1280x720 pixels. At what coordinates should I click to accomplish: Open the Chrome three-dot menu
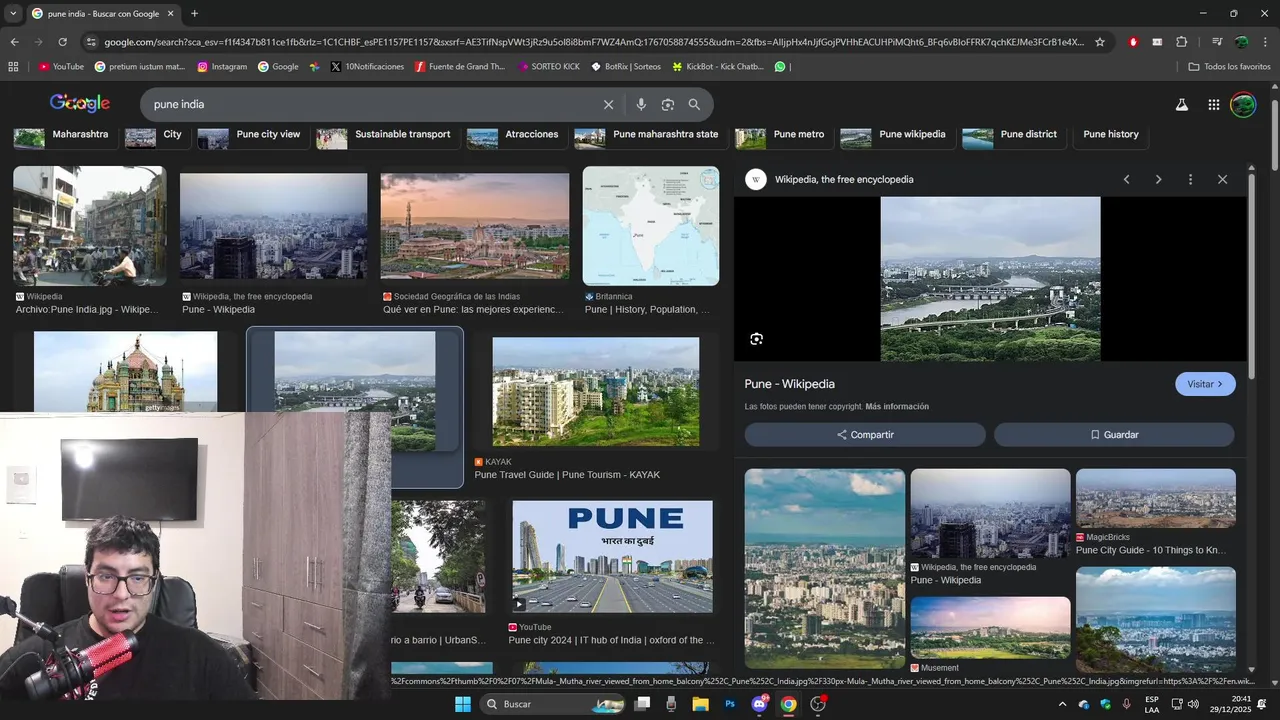coord(1265,42)
